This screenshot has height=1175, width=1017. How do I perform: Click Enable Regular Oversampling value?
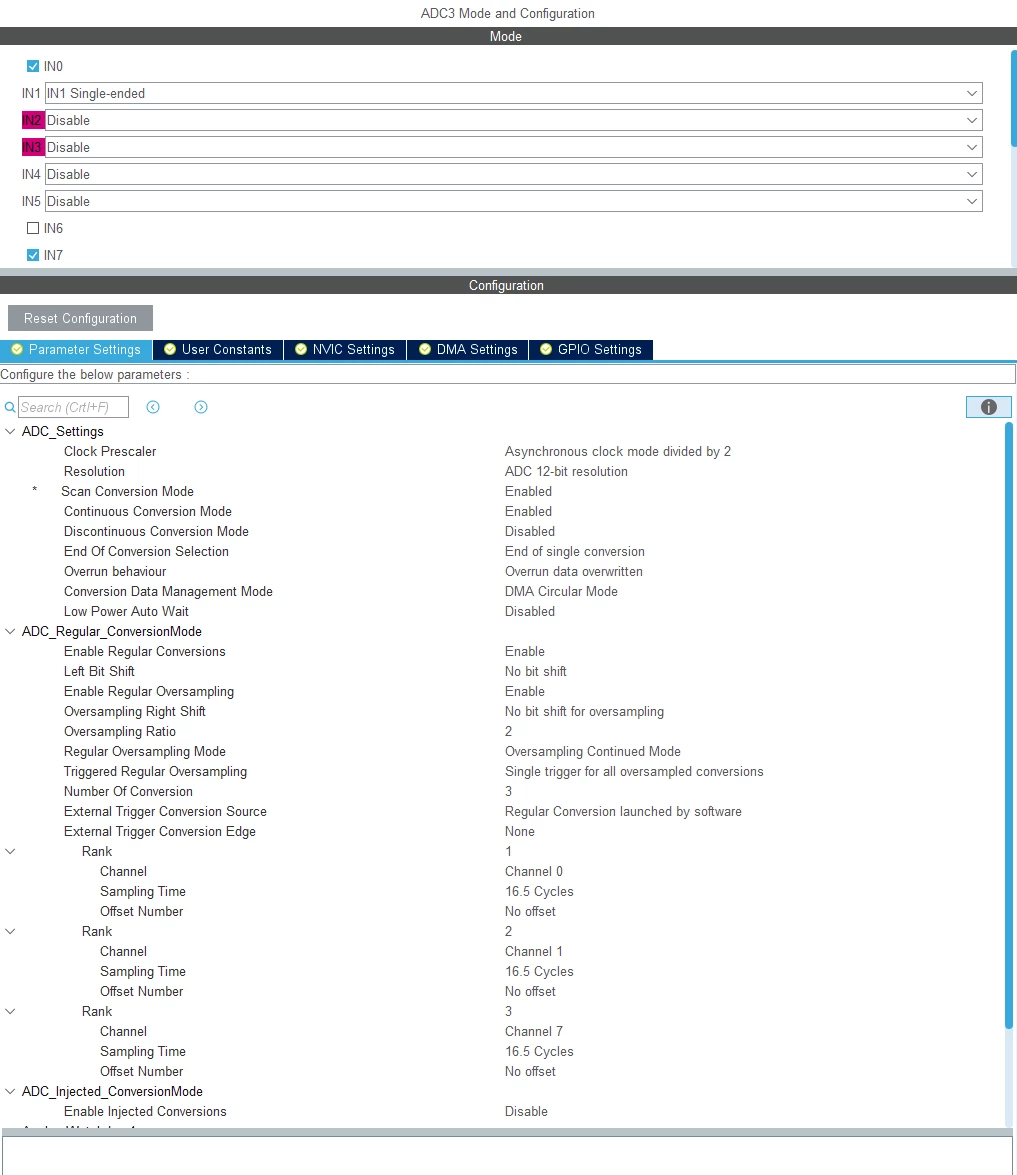525,692
